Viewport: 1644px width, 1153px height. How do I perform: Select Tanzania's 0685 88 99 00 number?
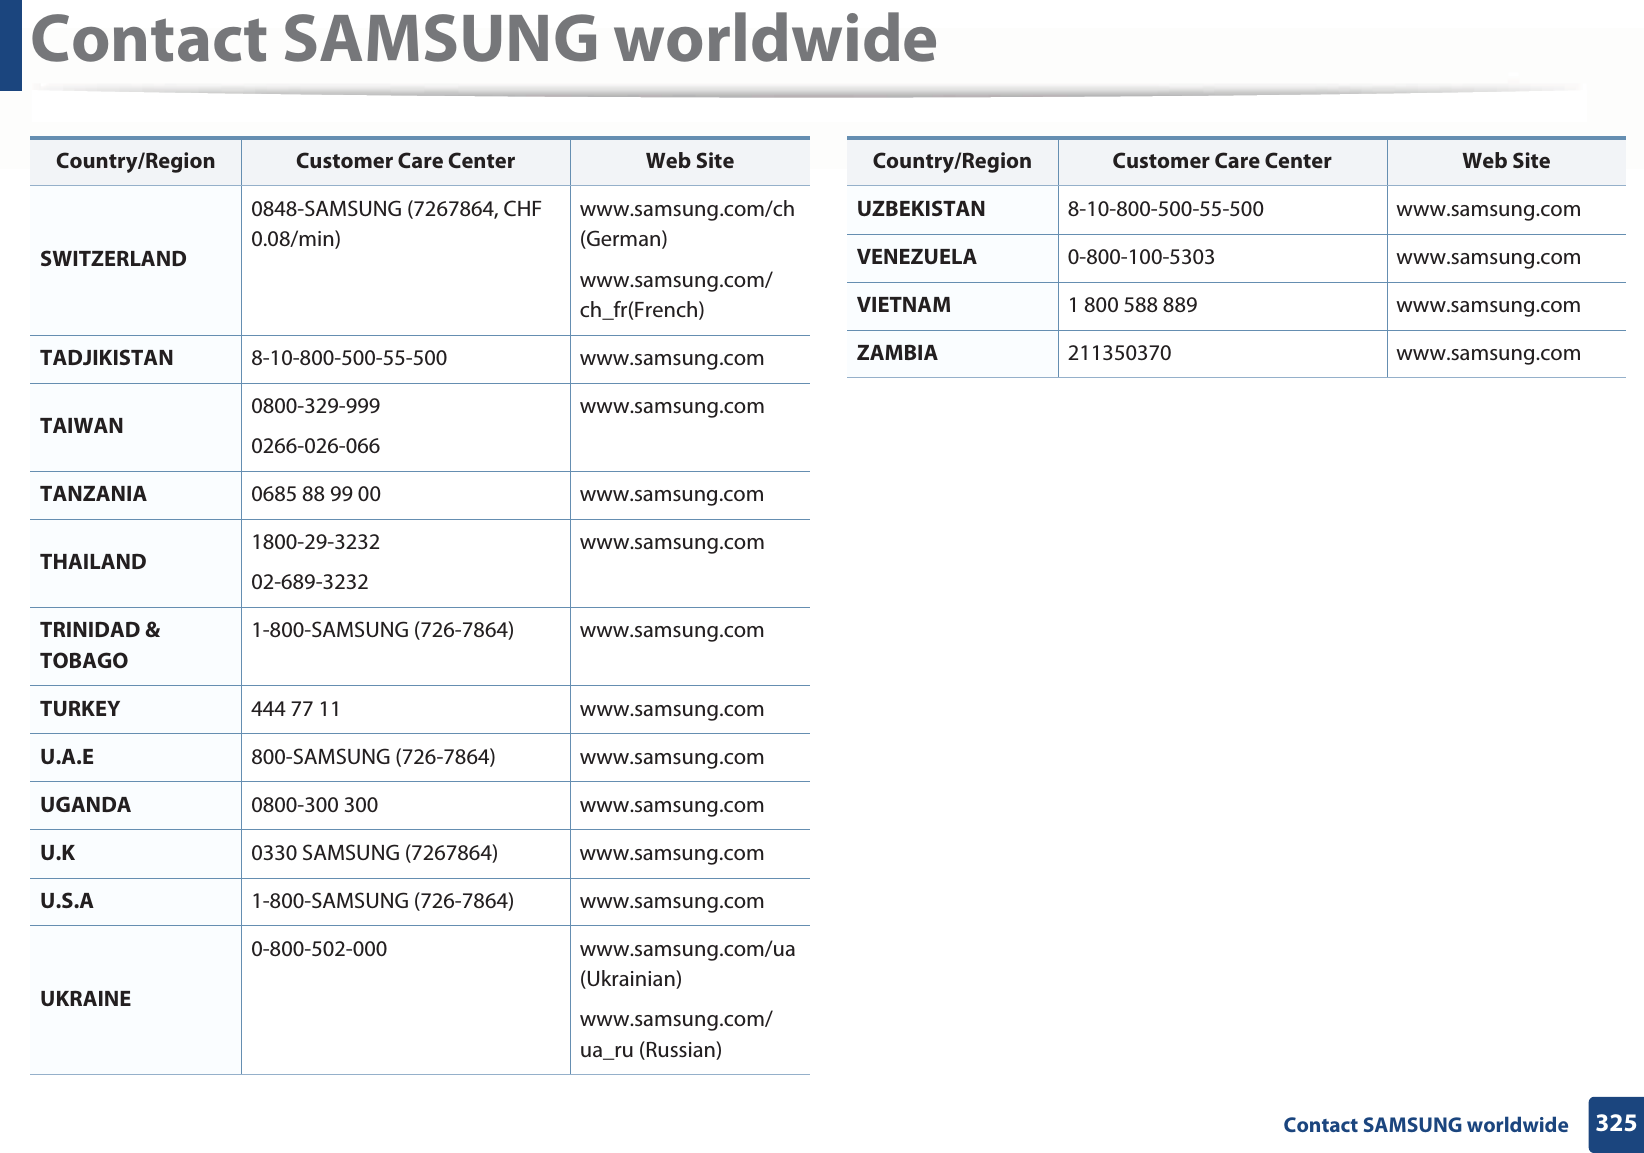click(316, 494)
